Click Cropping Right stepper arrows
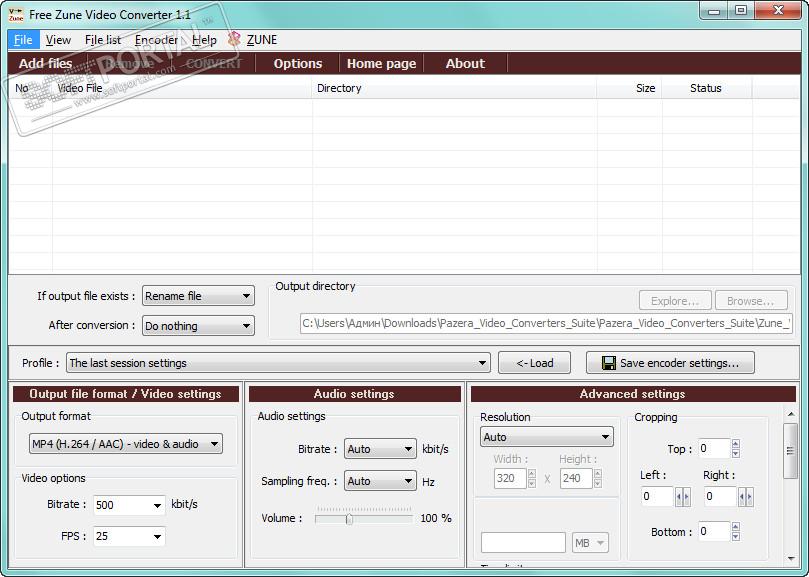The height and width of the screenshot is (577, 809). click(x=746, y=497)
